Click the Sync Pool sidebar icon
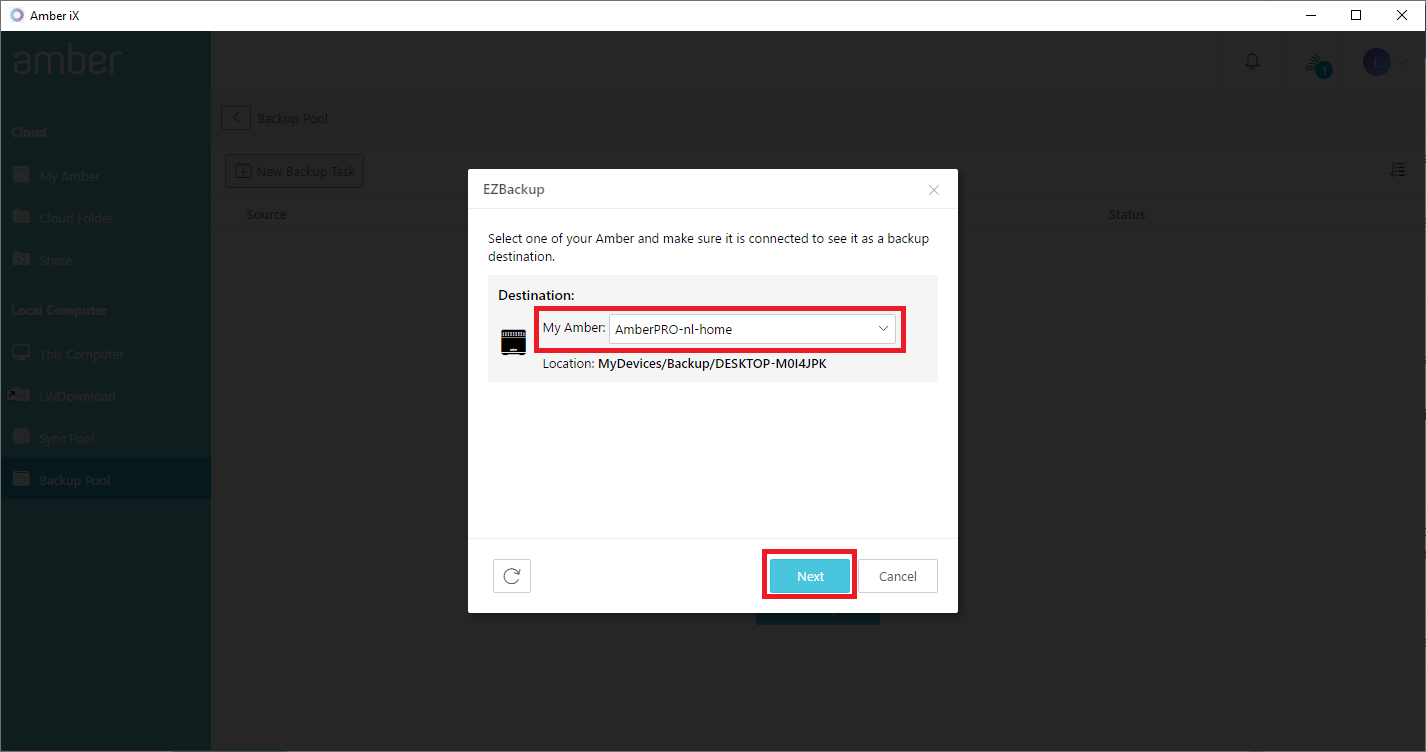The width and height of the screenshot is (1426, 752). coord(21,437)
